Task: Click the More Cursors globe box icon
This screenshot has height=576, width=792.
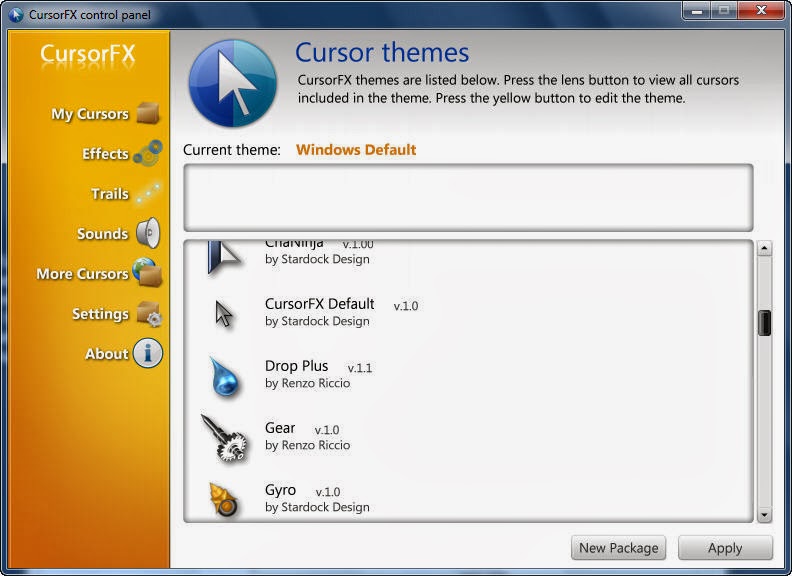Action: tap(147, 272)
